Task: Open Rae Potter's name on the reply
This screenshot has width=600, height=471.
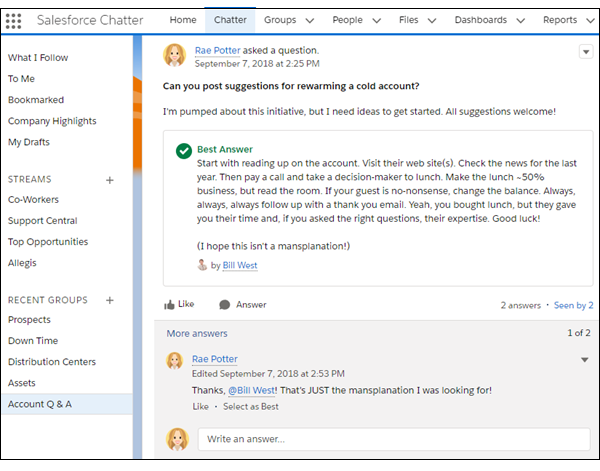Action: pyautogui.click(x=215, y=359)
